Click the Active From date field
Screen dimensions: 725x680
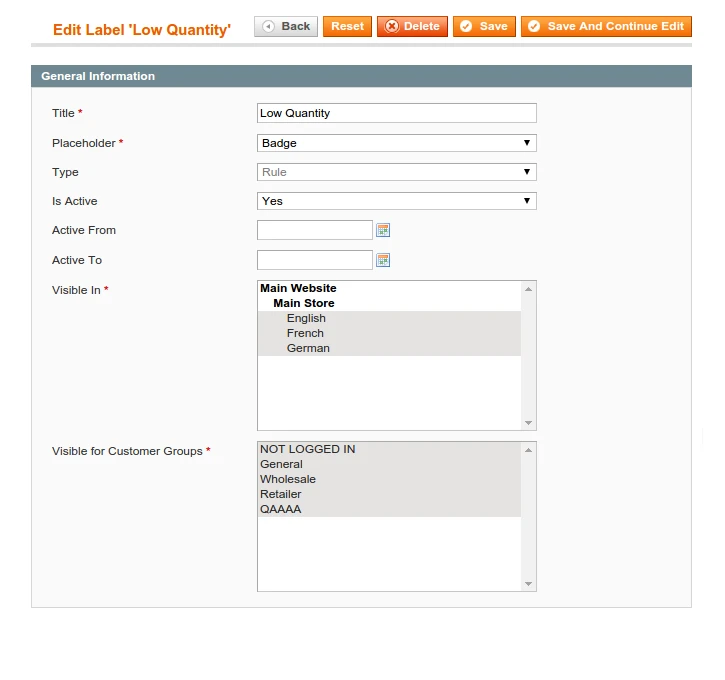(x=314, y=230)
